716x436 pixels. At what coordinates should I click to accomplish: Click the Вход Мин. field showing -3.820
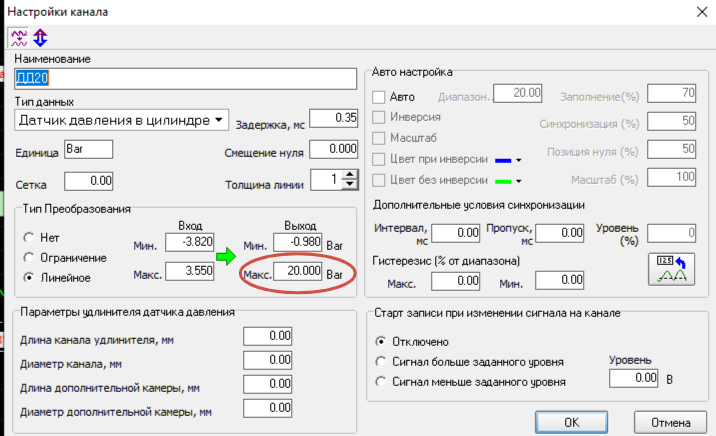(x=190, y=242)
